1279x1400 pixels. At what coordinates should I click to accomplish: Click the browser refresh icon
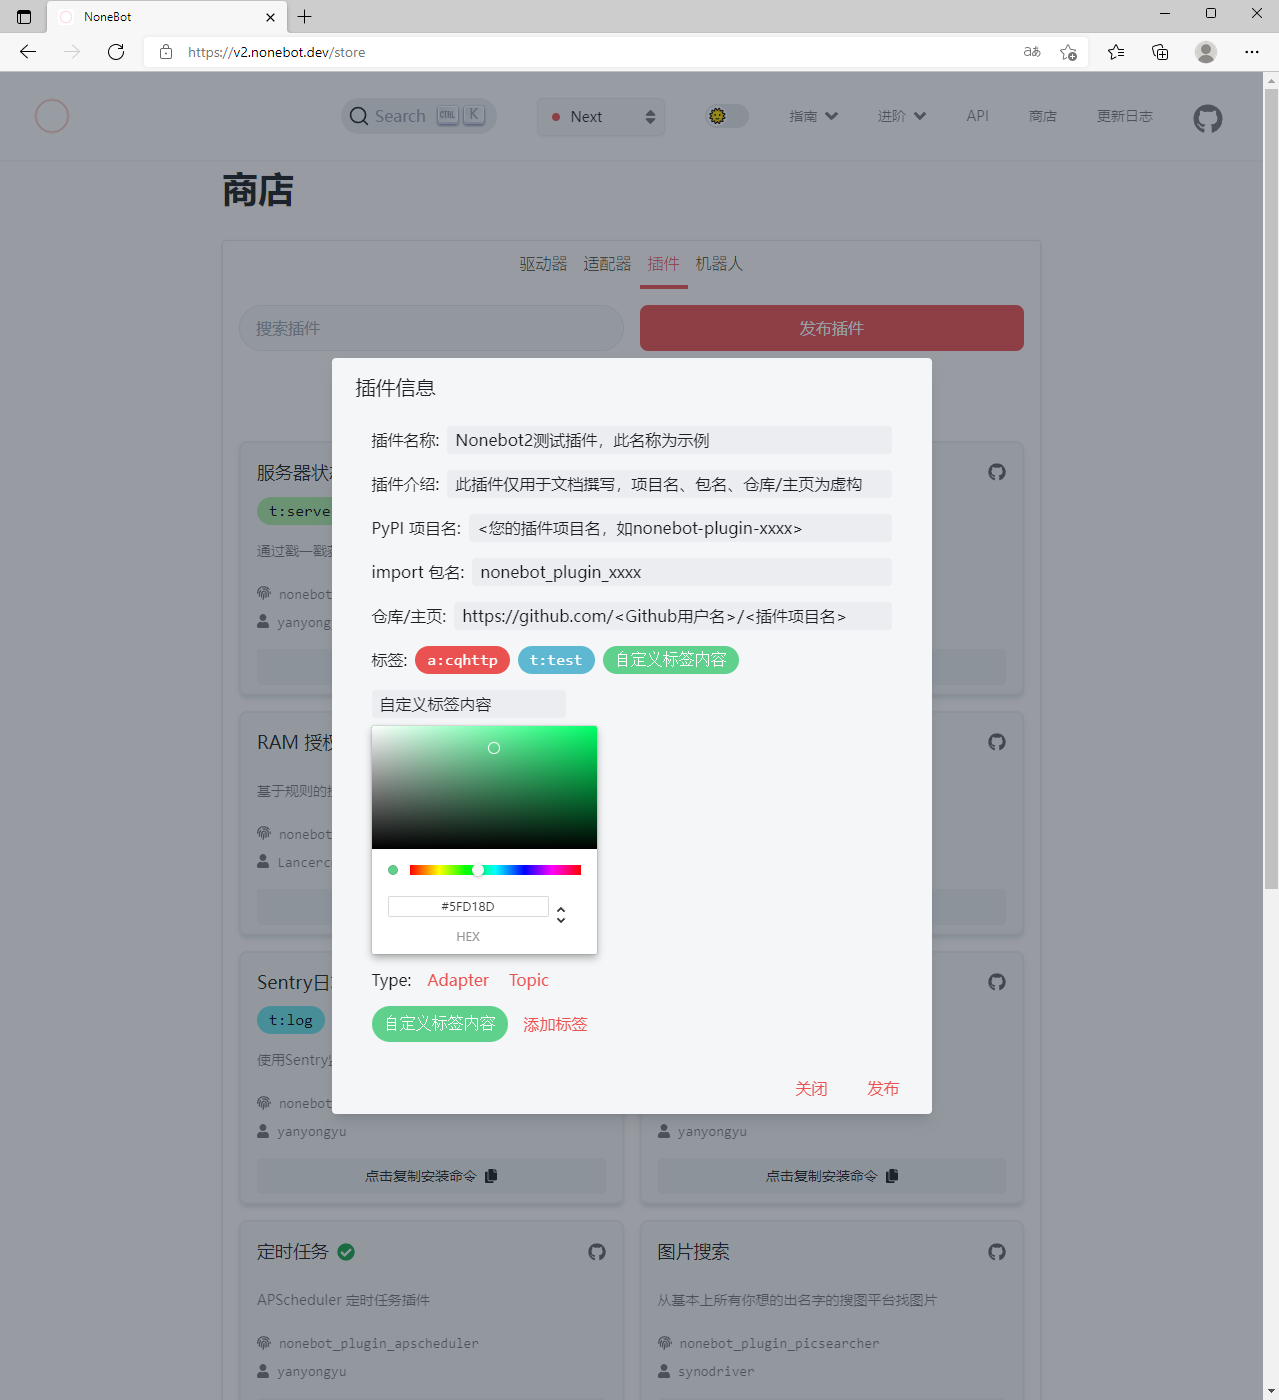[x=116, y=52]
